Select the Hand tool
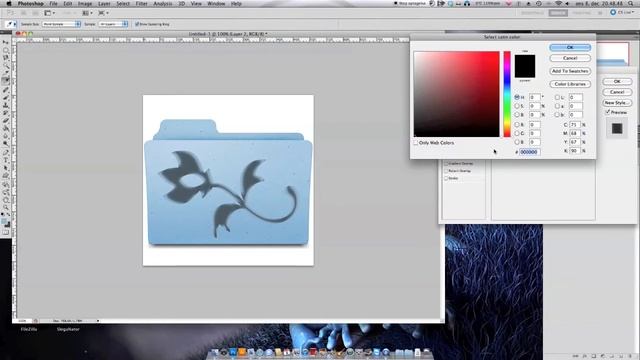This screenshot has height=360, width=640. (6, 200)
